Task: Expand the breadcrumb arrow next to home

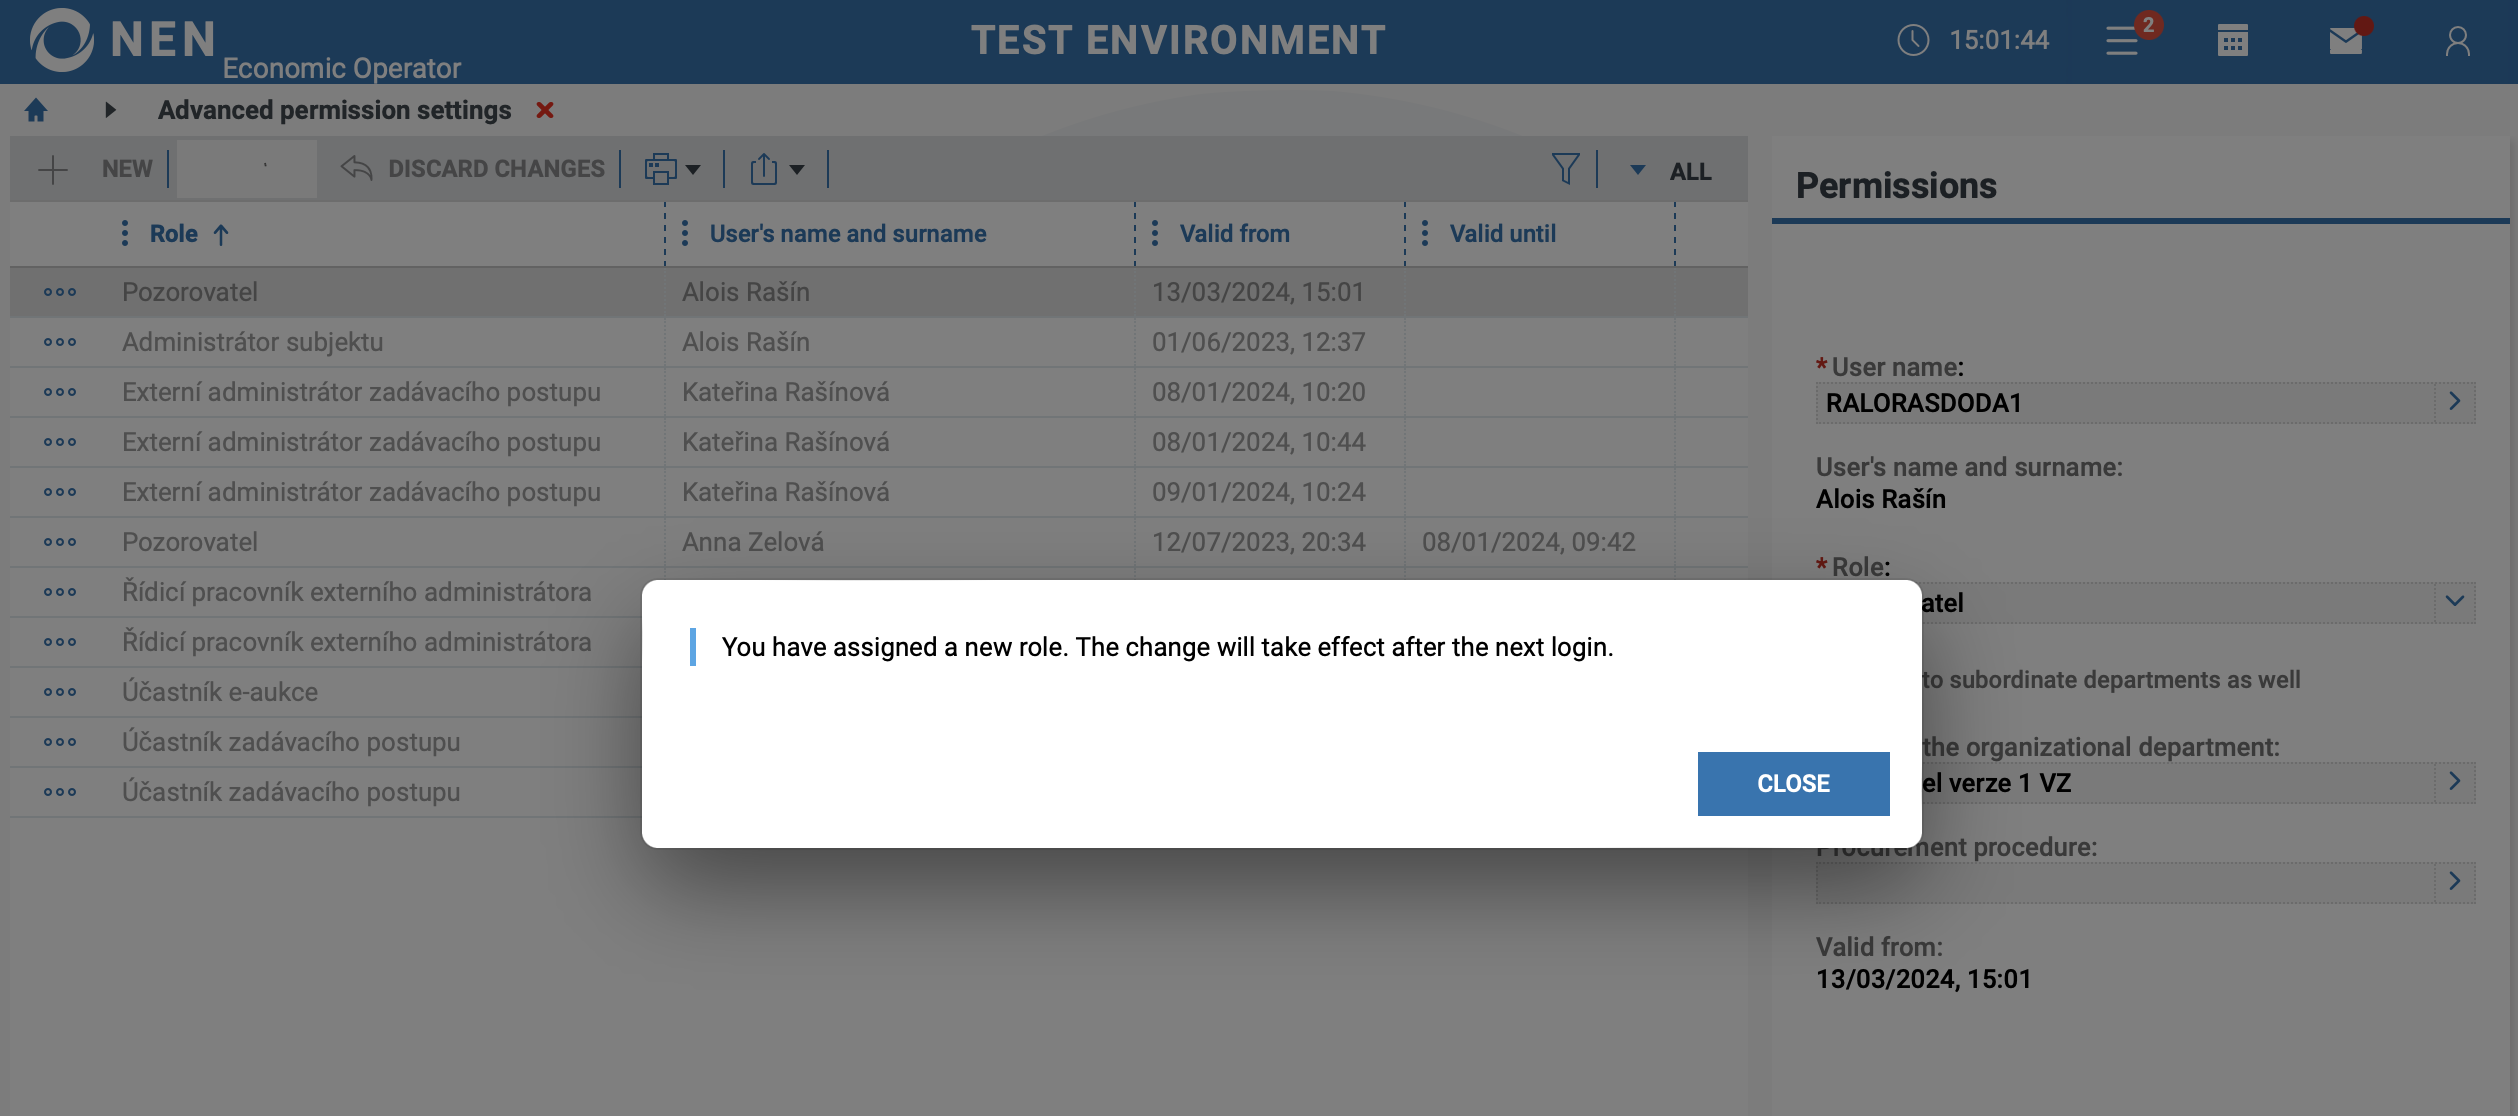Action: pyautogui.click(x=110, y=110)
